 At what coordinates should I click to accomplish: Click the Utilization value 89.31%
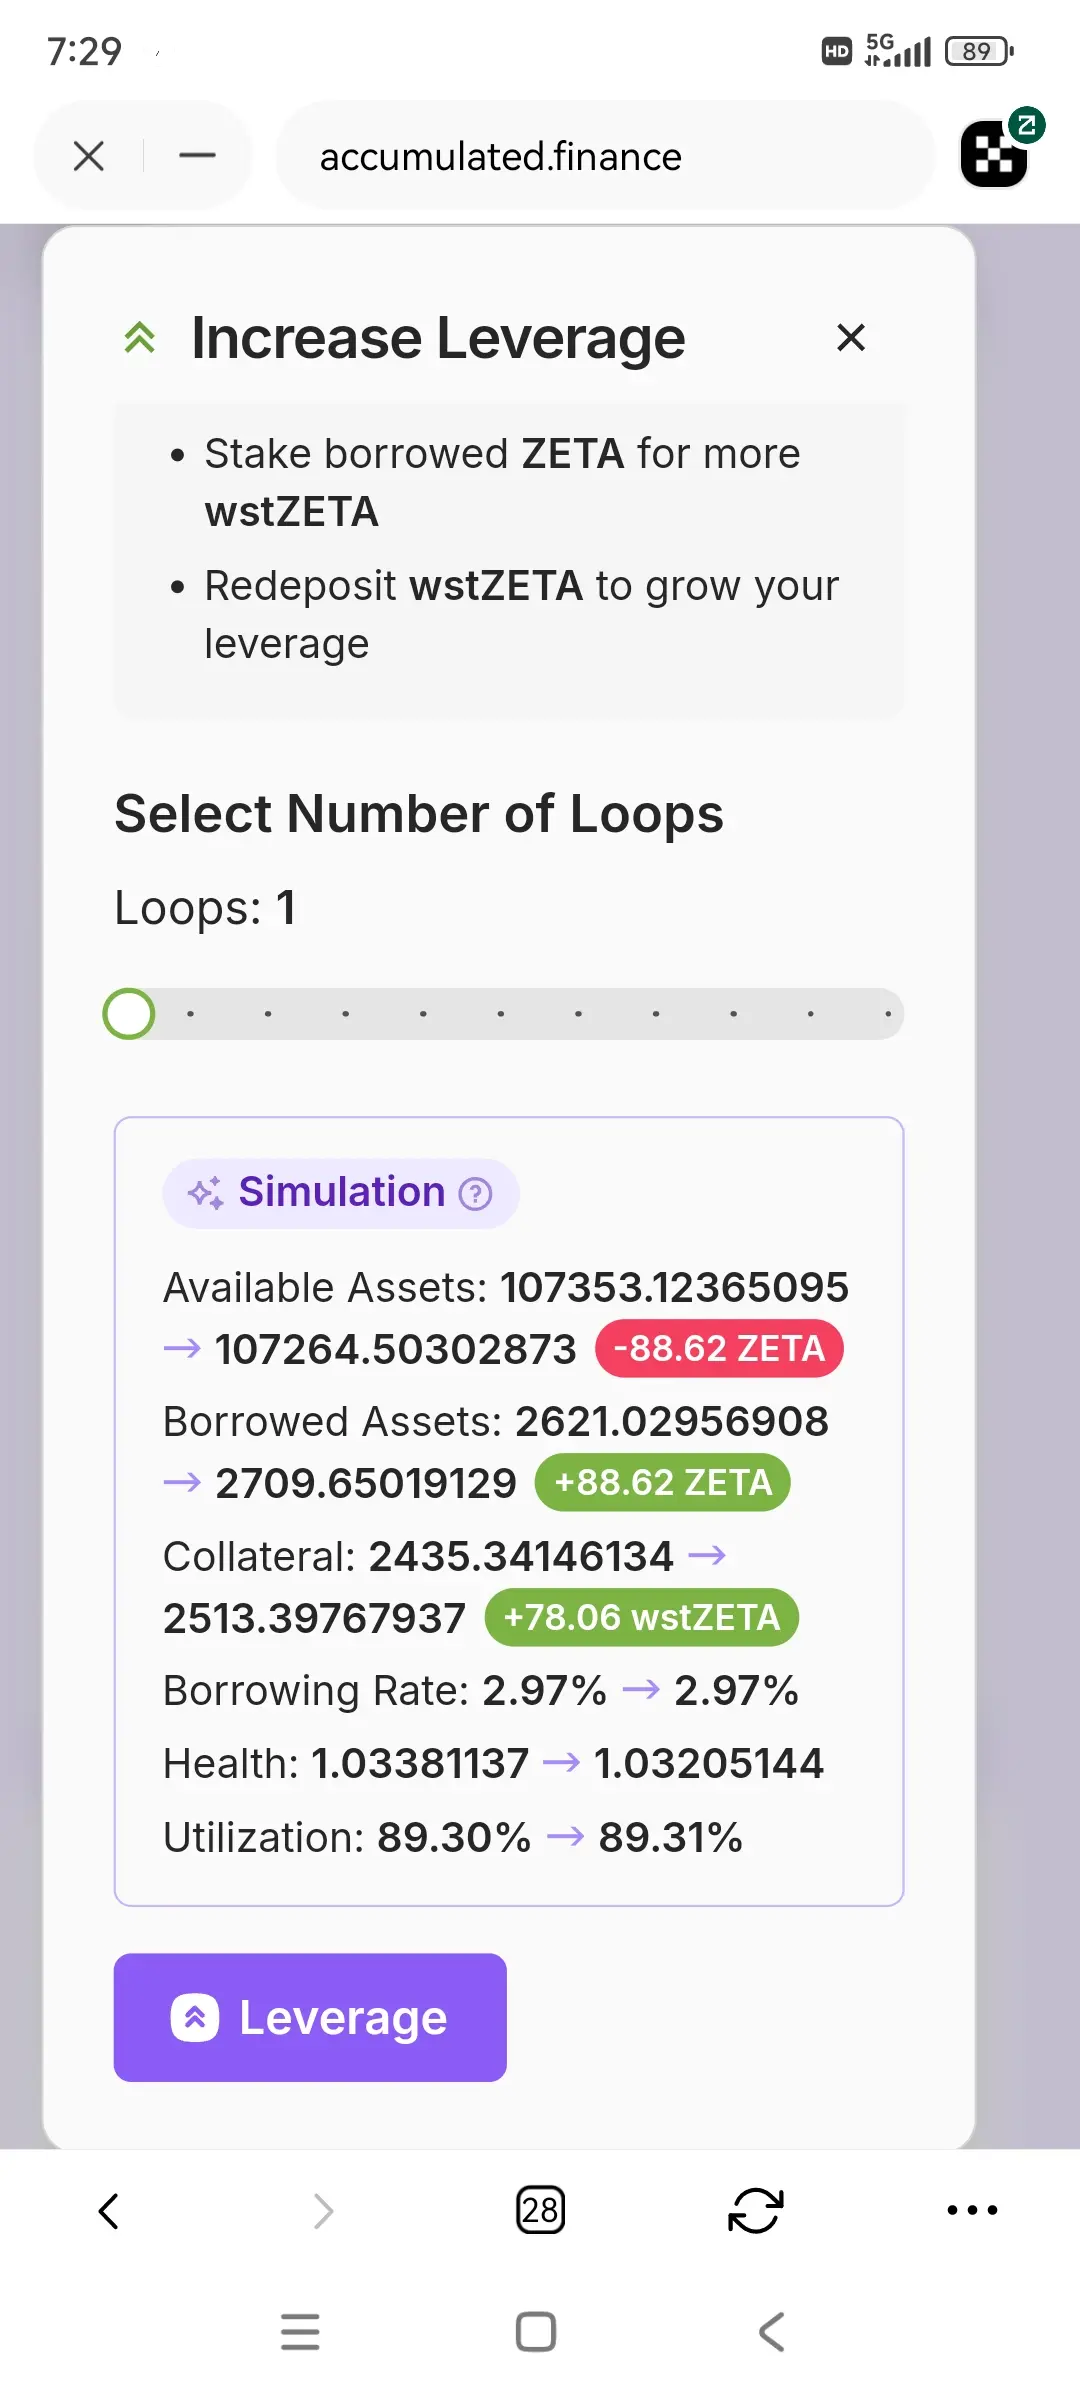670,1837
